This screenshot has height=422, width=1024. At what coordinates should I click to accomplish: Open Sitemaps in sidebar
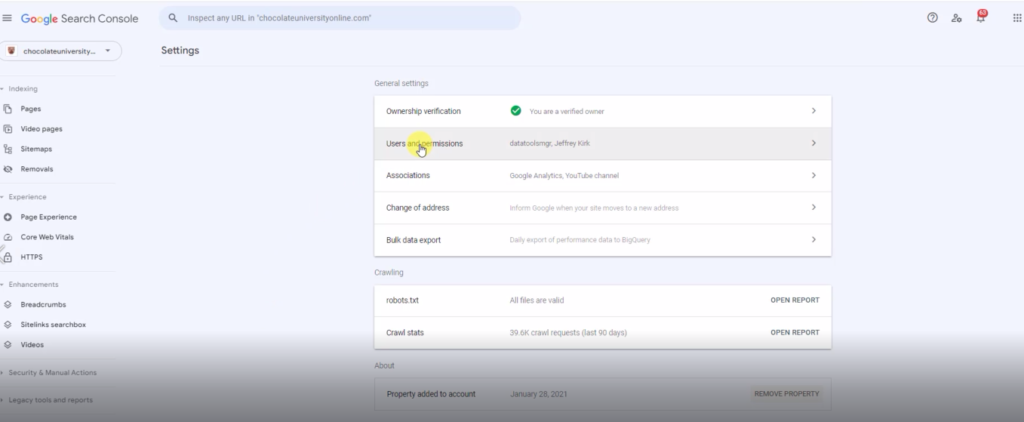[36, 149]
